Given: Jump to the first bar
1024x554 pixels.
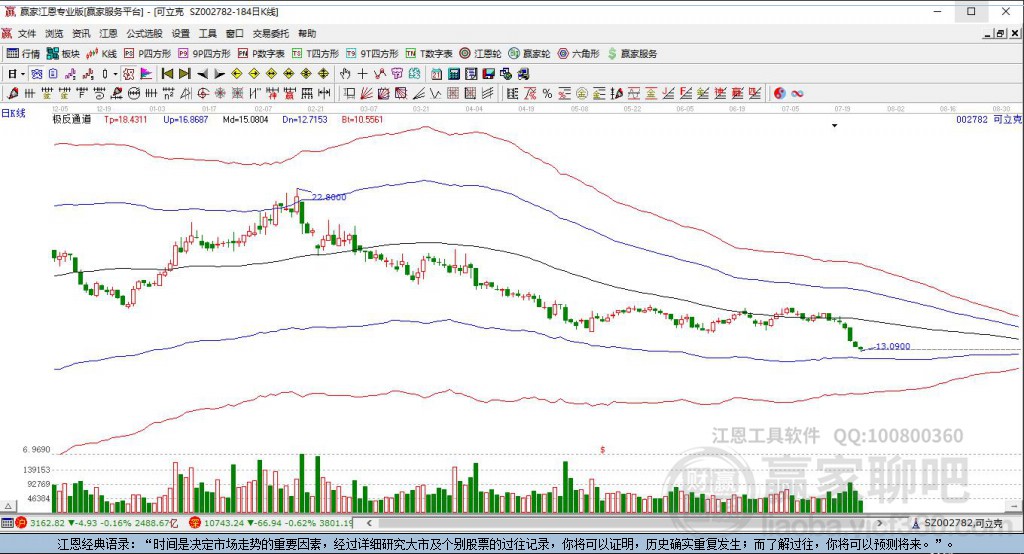Looking at the screenshot, I should click(x=167, y=74).
